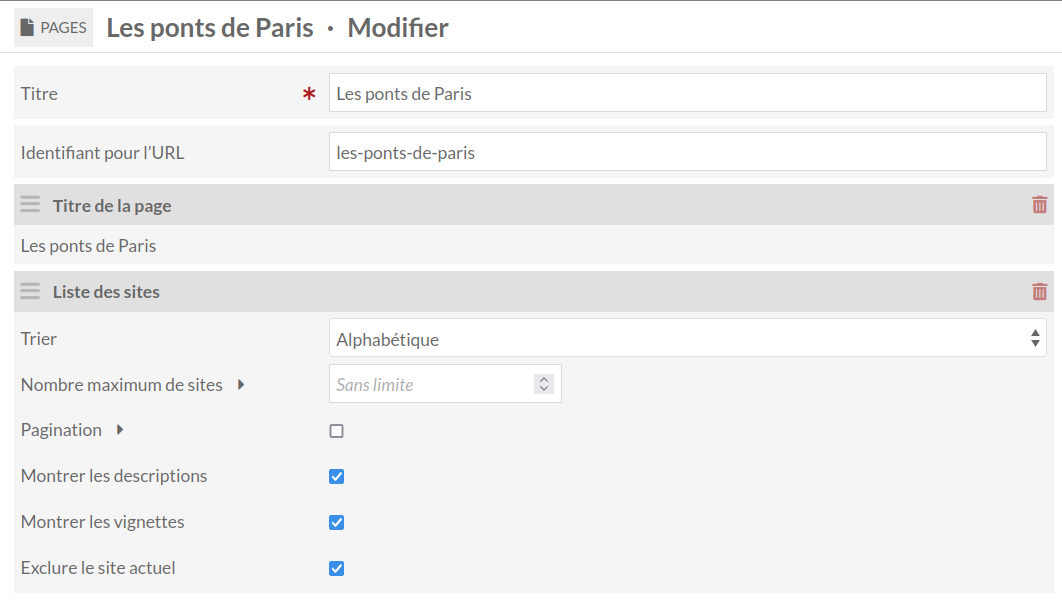1062x602 pixels.
Task: Use the stepper in the Sans limite field
Action: tap(543, 384)
